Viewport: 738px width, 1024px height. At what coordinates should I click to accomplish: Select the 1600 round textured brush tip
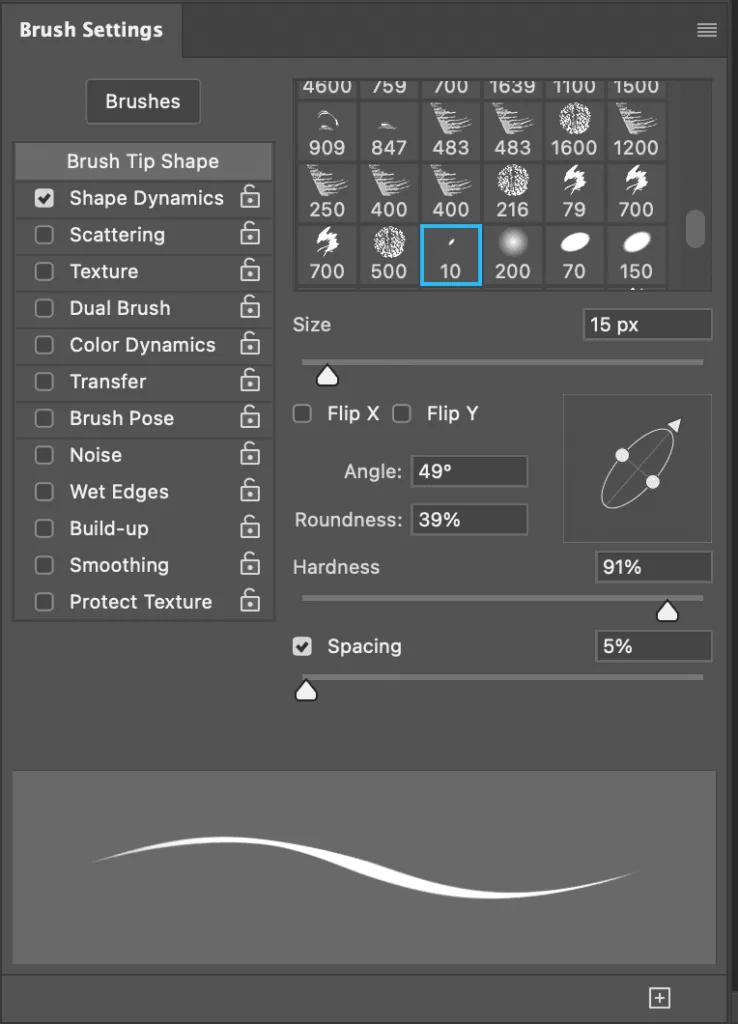[574, 132]
